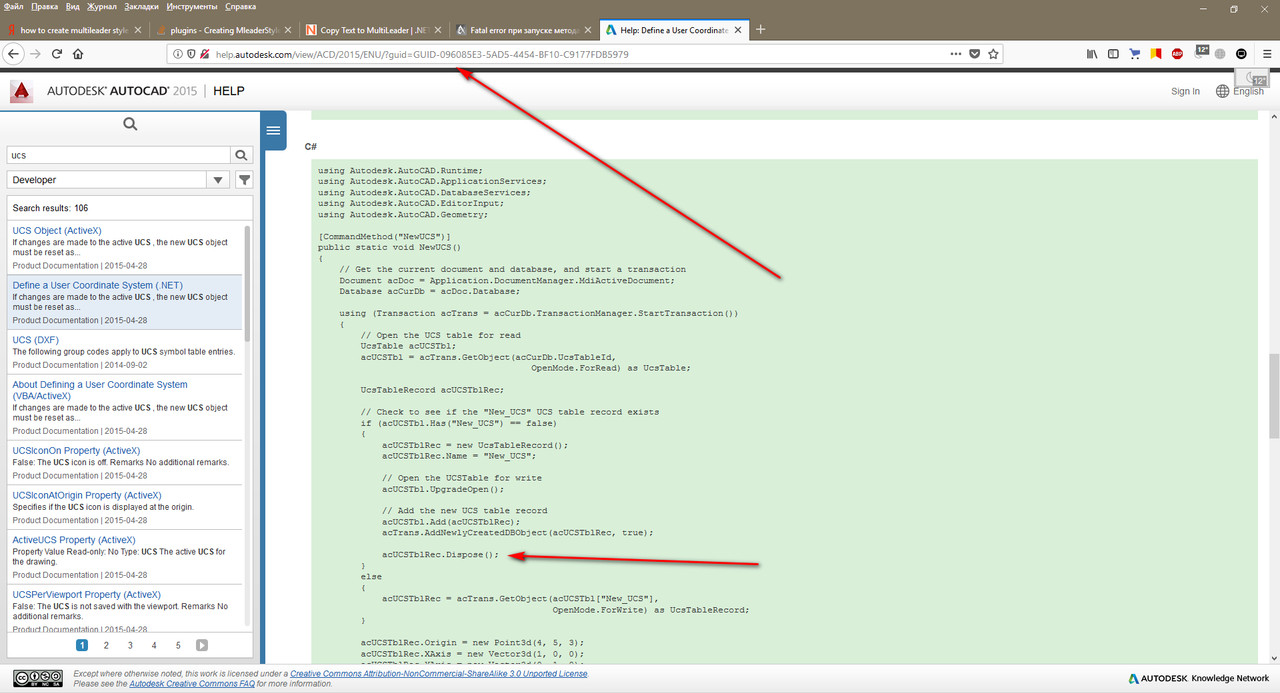Open the Закладки menu
The width and height of the screenshot is (1280, 693).
pos(142,7)
